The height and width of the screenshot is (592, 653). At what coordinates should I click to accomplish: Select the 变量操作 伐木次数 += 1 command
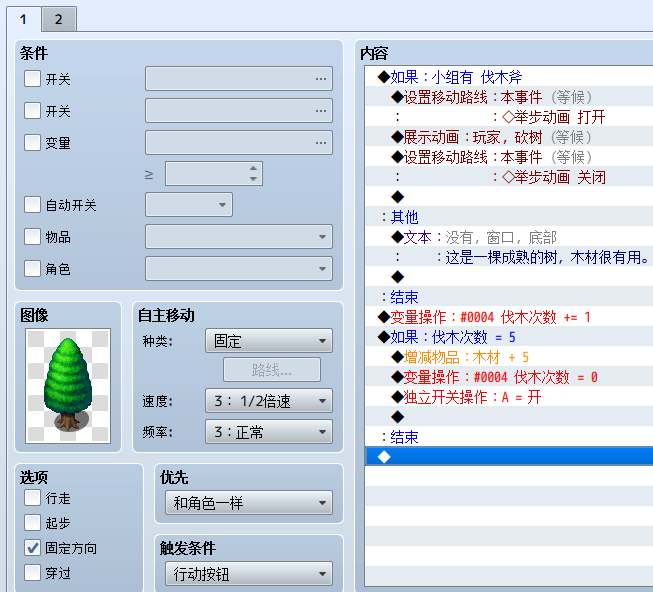509,317
